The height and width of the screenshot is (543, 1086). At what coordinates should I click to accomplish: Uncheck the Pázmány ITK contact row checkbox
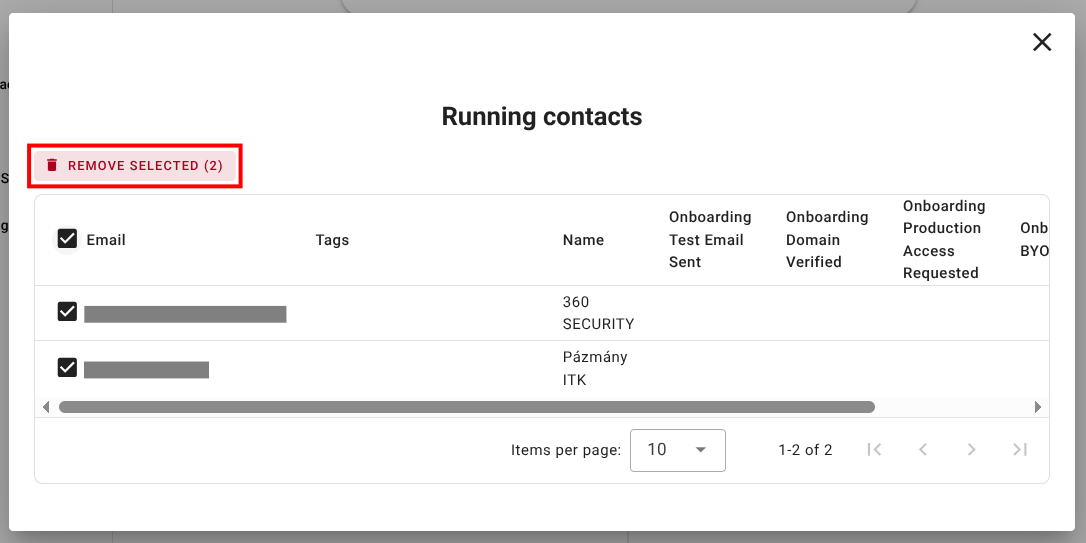click(67, 367)
